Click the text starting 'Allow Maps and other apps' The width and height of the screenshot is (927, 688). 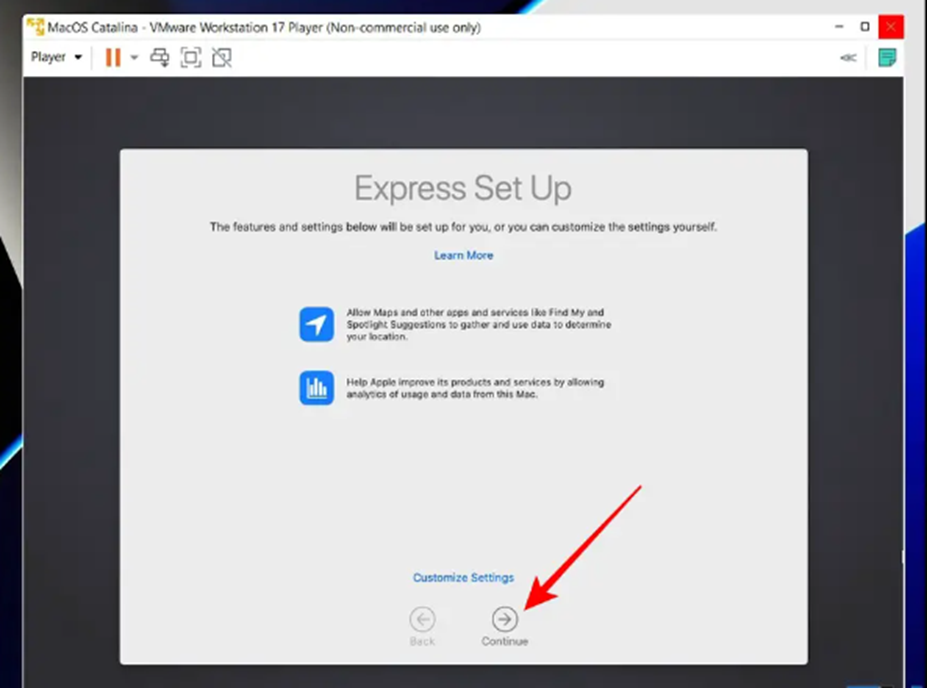(x=479, y=324)
